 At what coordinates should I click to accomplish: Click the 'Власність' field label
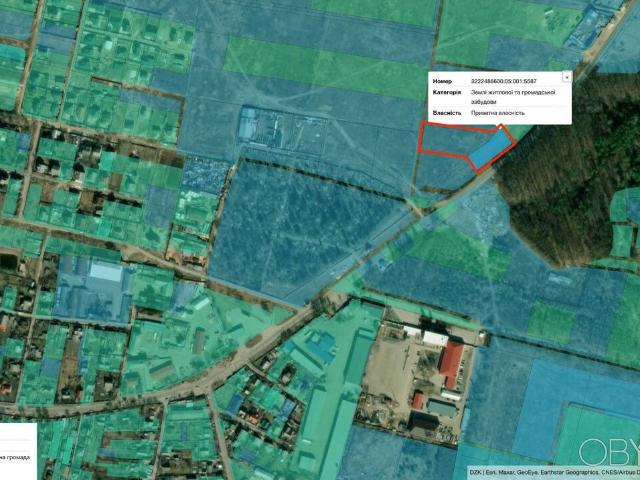click(x=446, y=113)
